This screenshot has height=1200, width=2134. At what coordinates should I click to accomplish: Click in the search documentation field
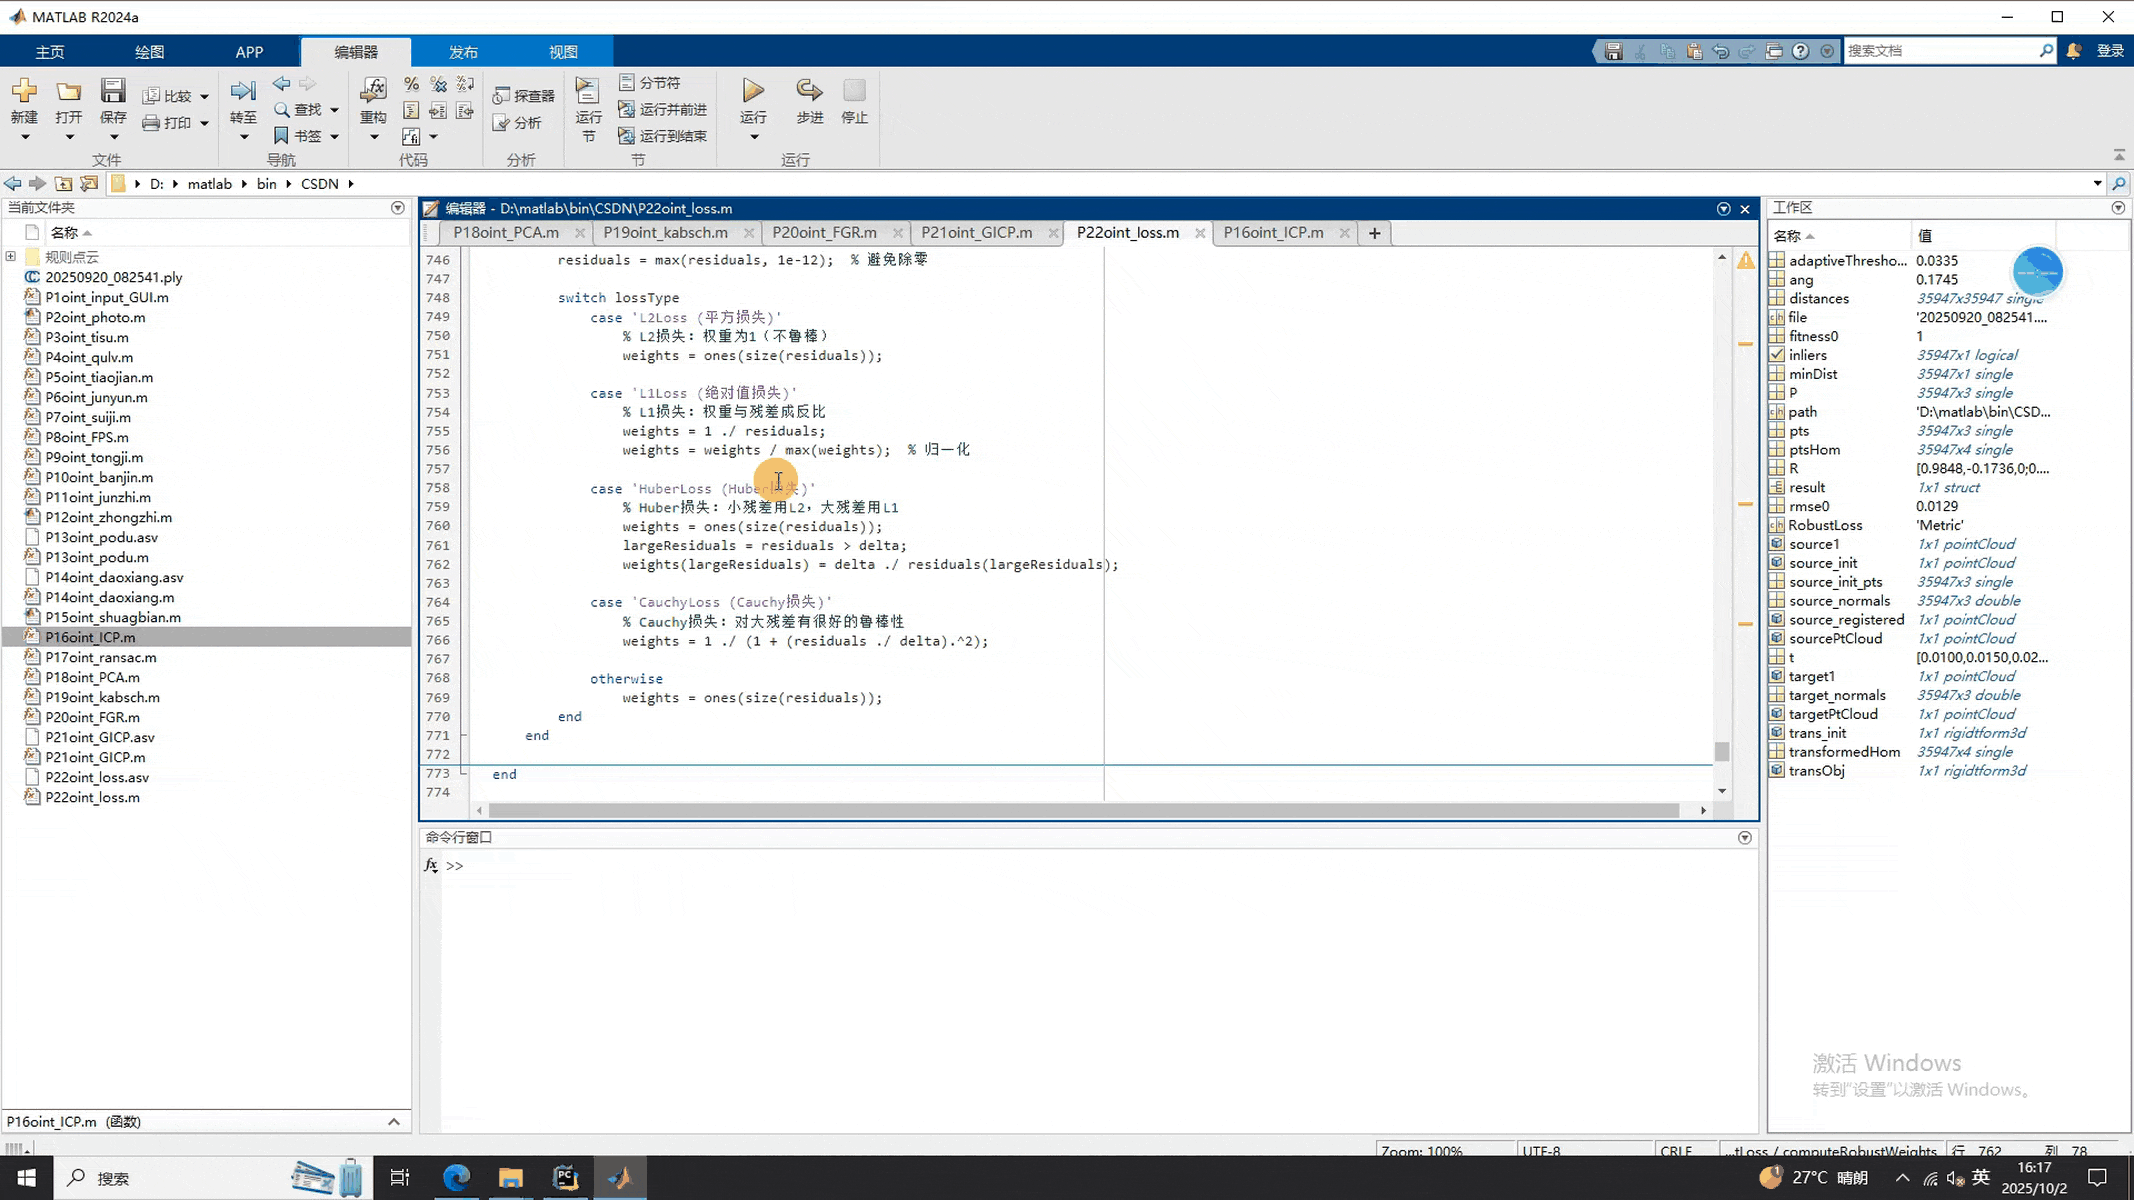point(1938,51)
